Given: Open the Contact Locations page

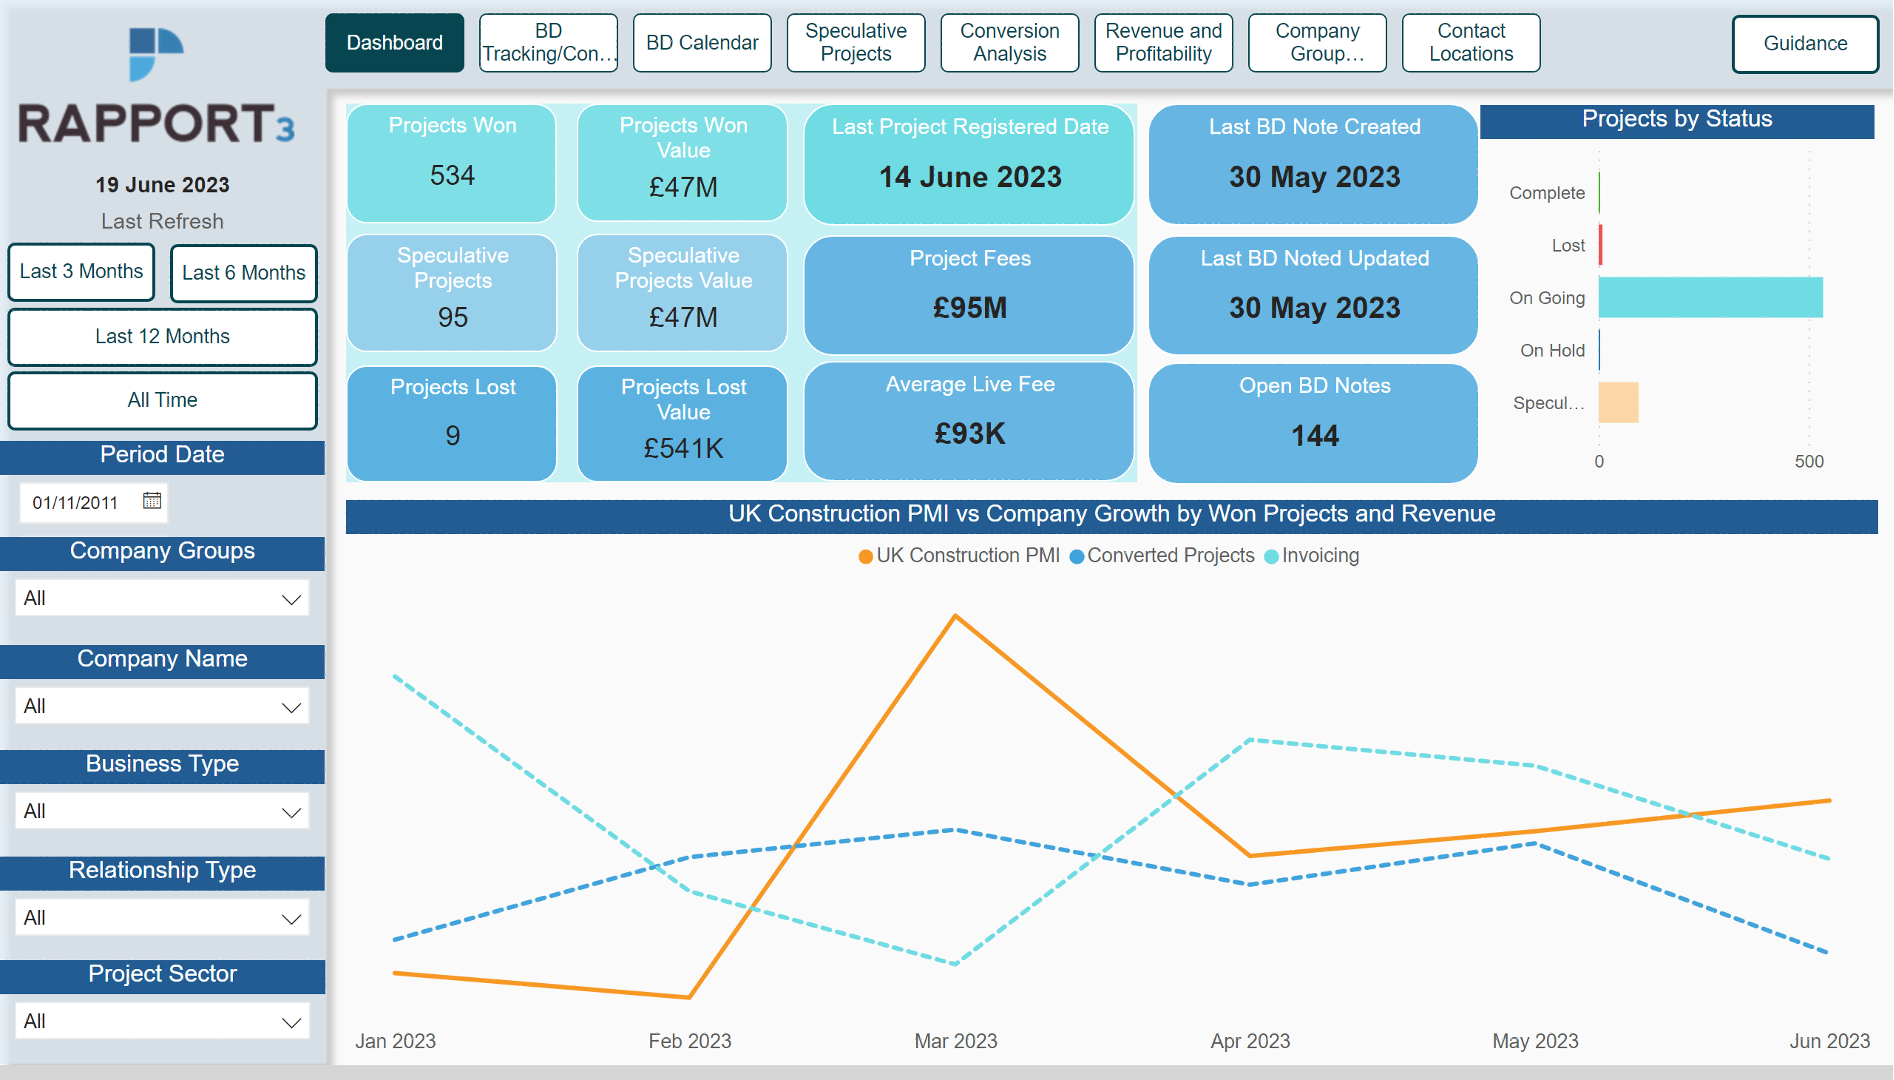Looking at the screenshot, I should [1471, 42].
